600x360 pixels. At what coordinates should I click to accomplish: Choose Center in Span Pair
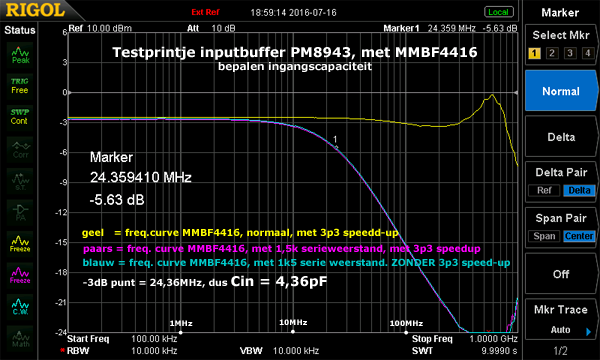click(579, 236)
